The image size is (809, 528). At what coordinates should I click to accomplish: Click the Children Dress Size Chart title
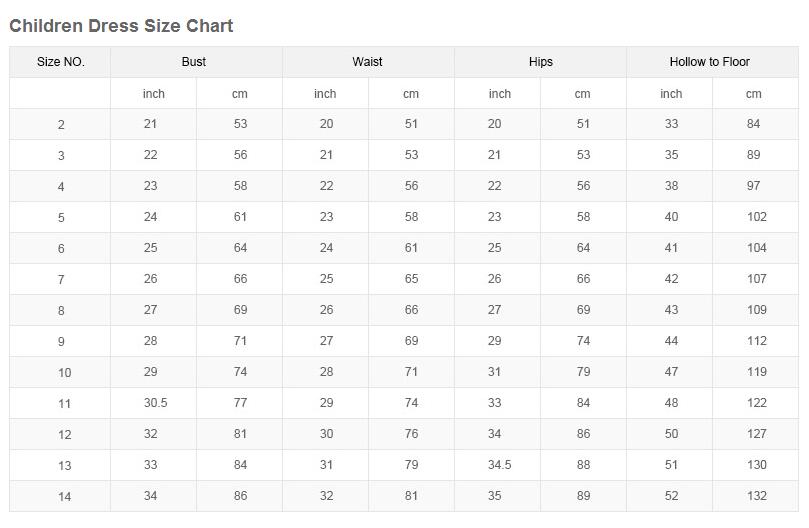point(121,26)
